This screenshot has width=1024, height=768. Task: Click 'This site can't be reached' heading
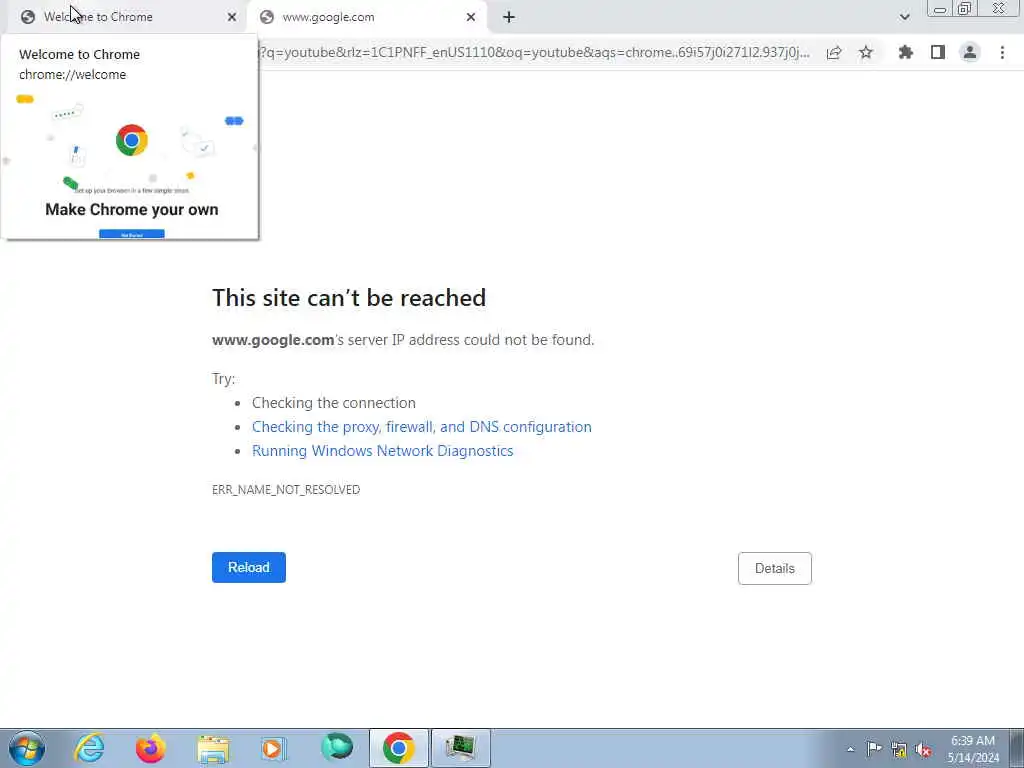coord(349,298)
